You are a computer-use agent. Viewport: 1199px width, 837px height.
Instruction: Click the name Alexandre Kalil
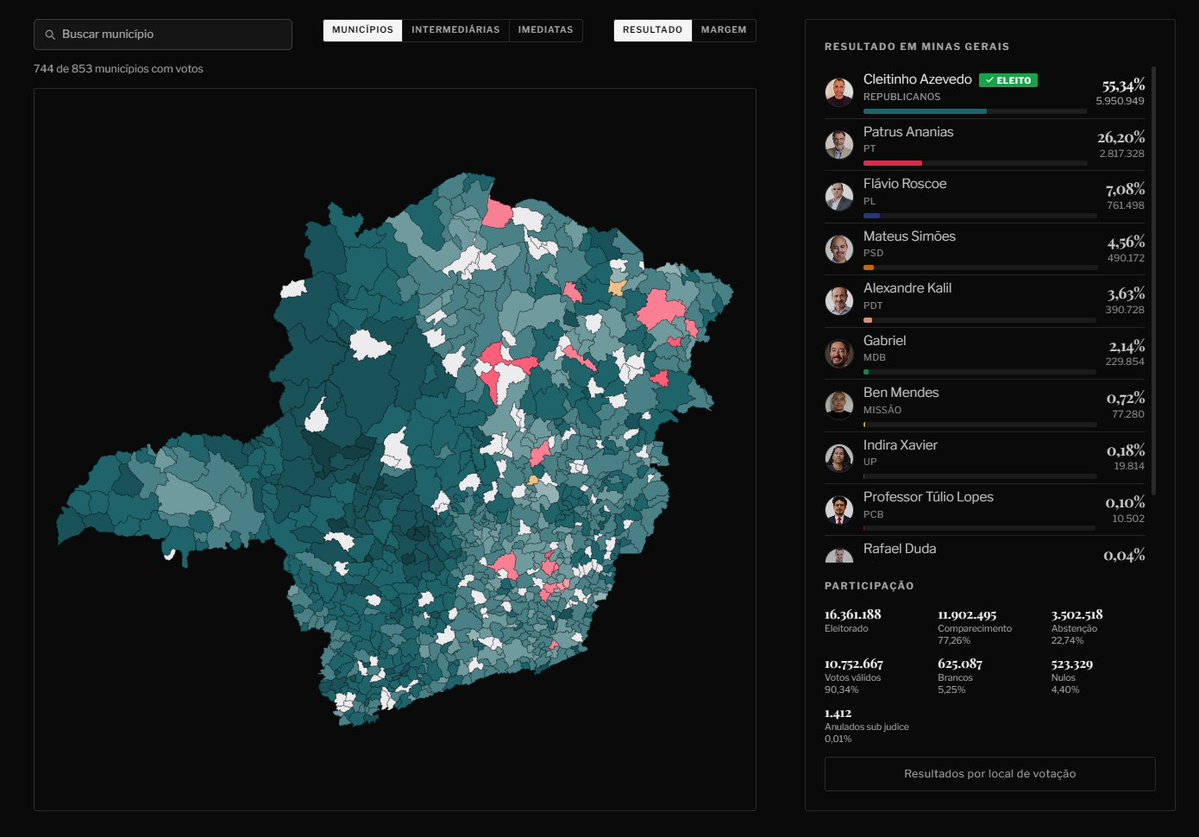908,288
